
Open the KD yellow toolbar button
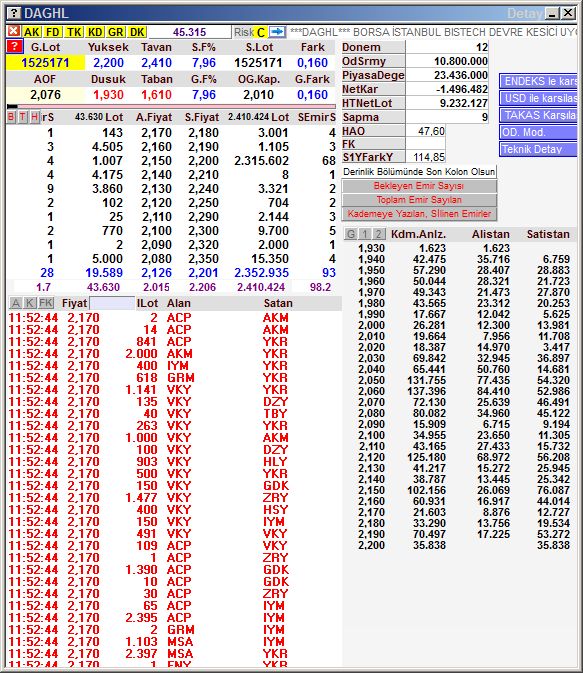tap(95, 32)
